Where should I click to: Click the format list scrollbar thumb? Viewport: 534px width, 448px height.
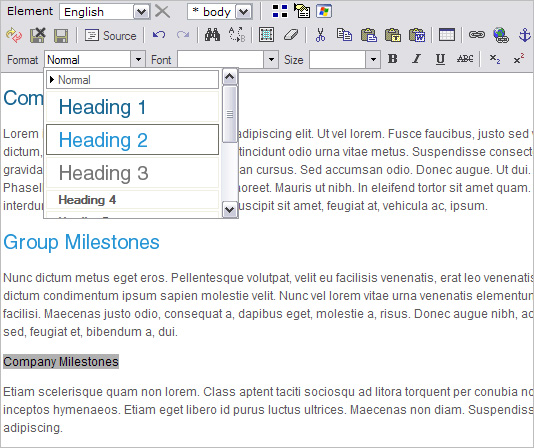click(x=230, y=114)
